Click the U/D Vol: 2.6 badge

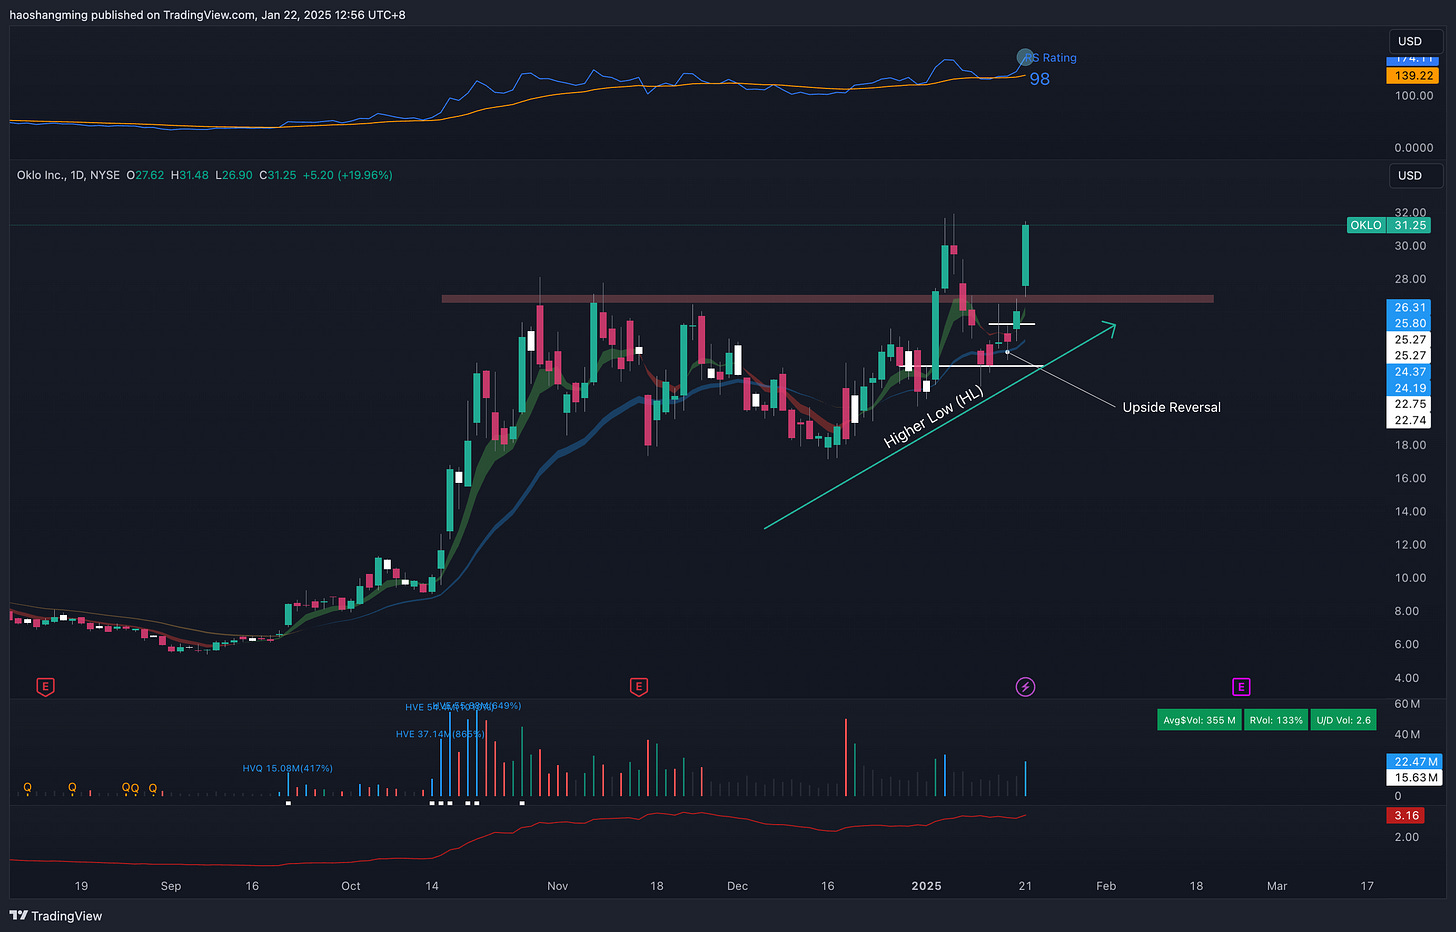tap(1344, 720)
